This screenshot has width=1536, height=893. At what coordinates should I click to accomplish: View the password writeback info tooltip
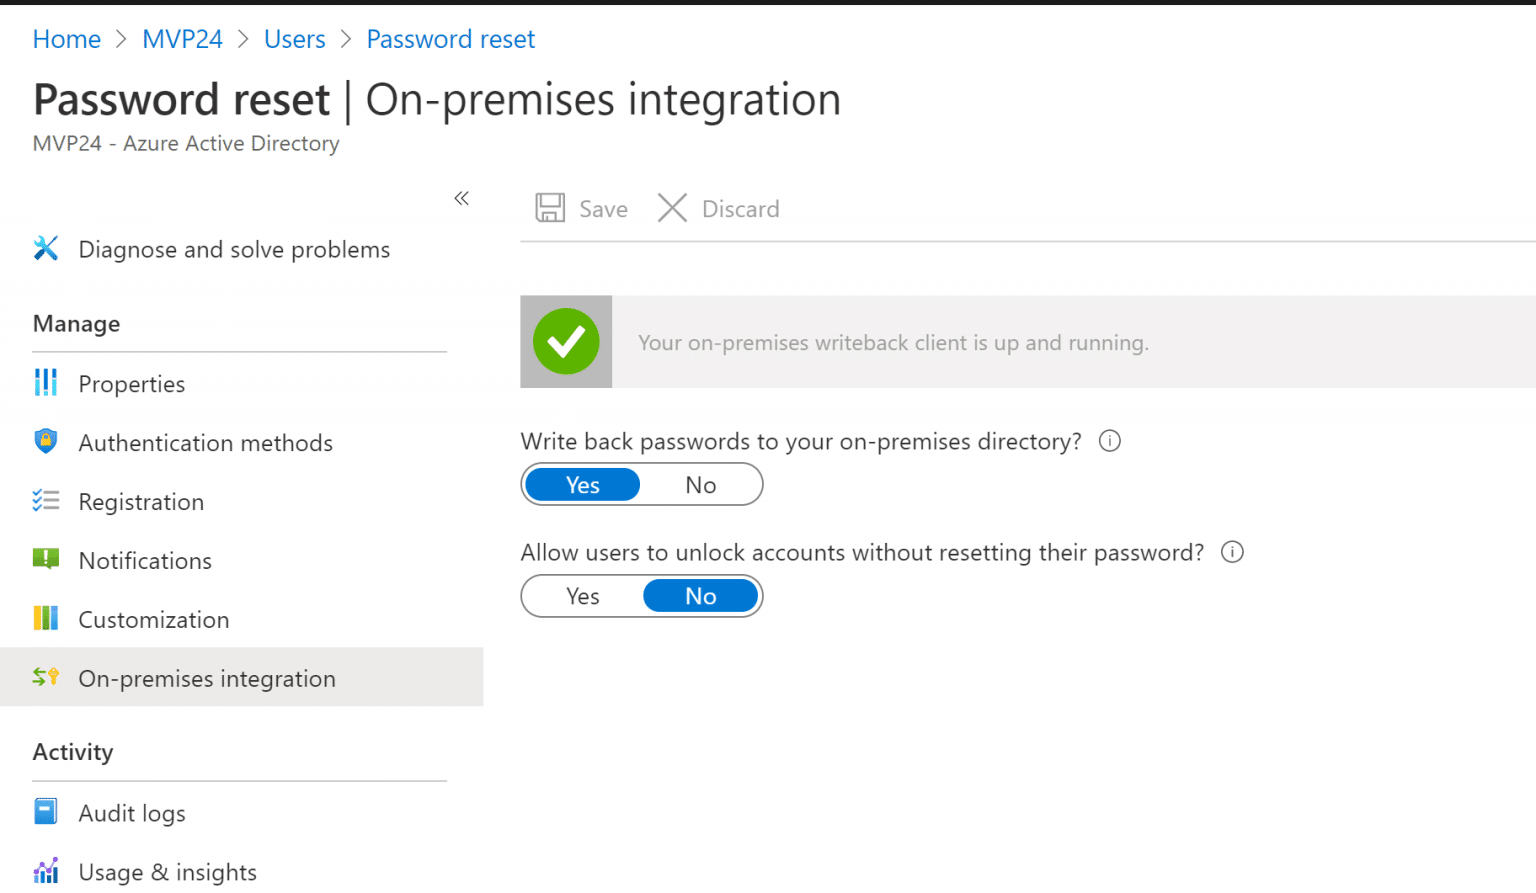tap(1109, 441)
